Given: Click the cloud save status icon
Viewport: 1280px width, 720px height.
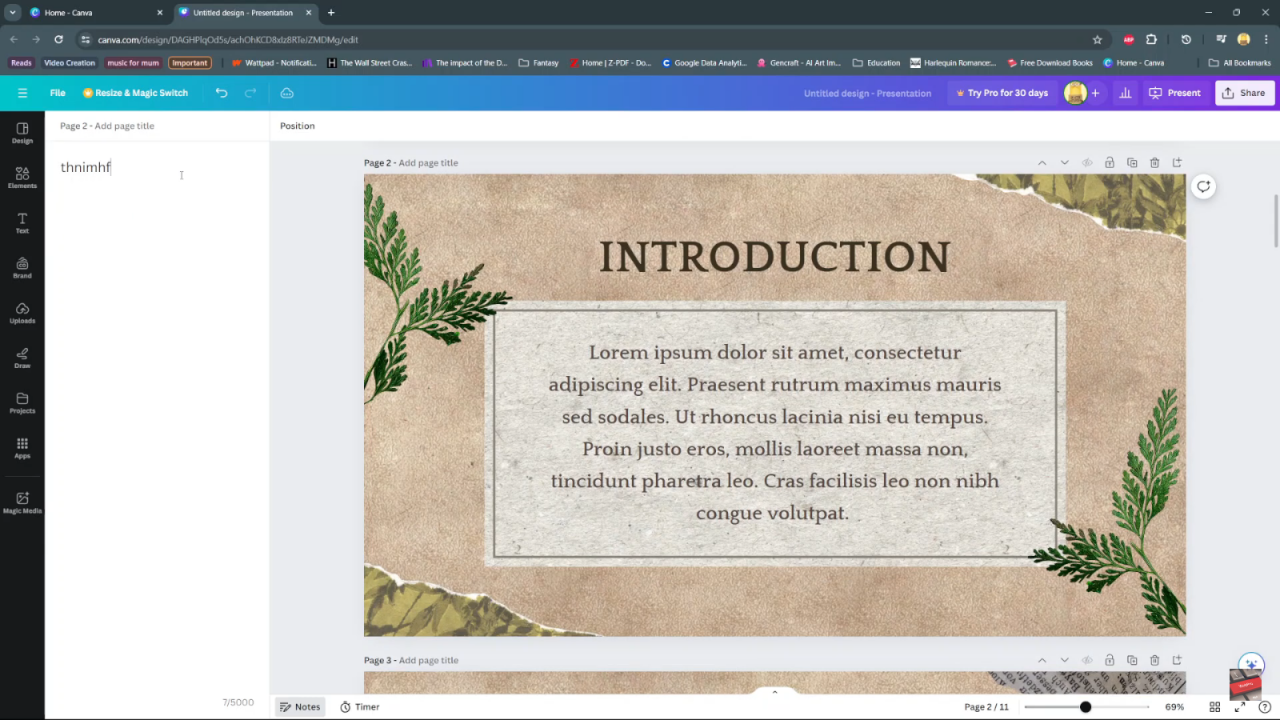Looking at the screenshot, I should (x=287, y=93).
